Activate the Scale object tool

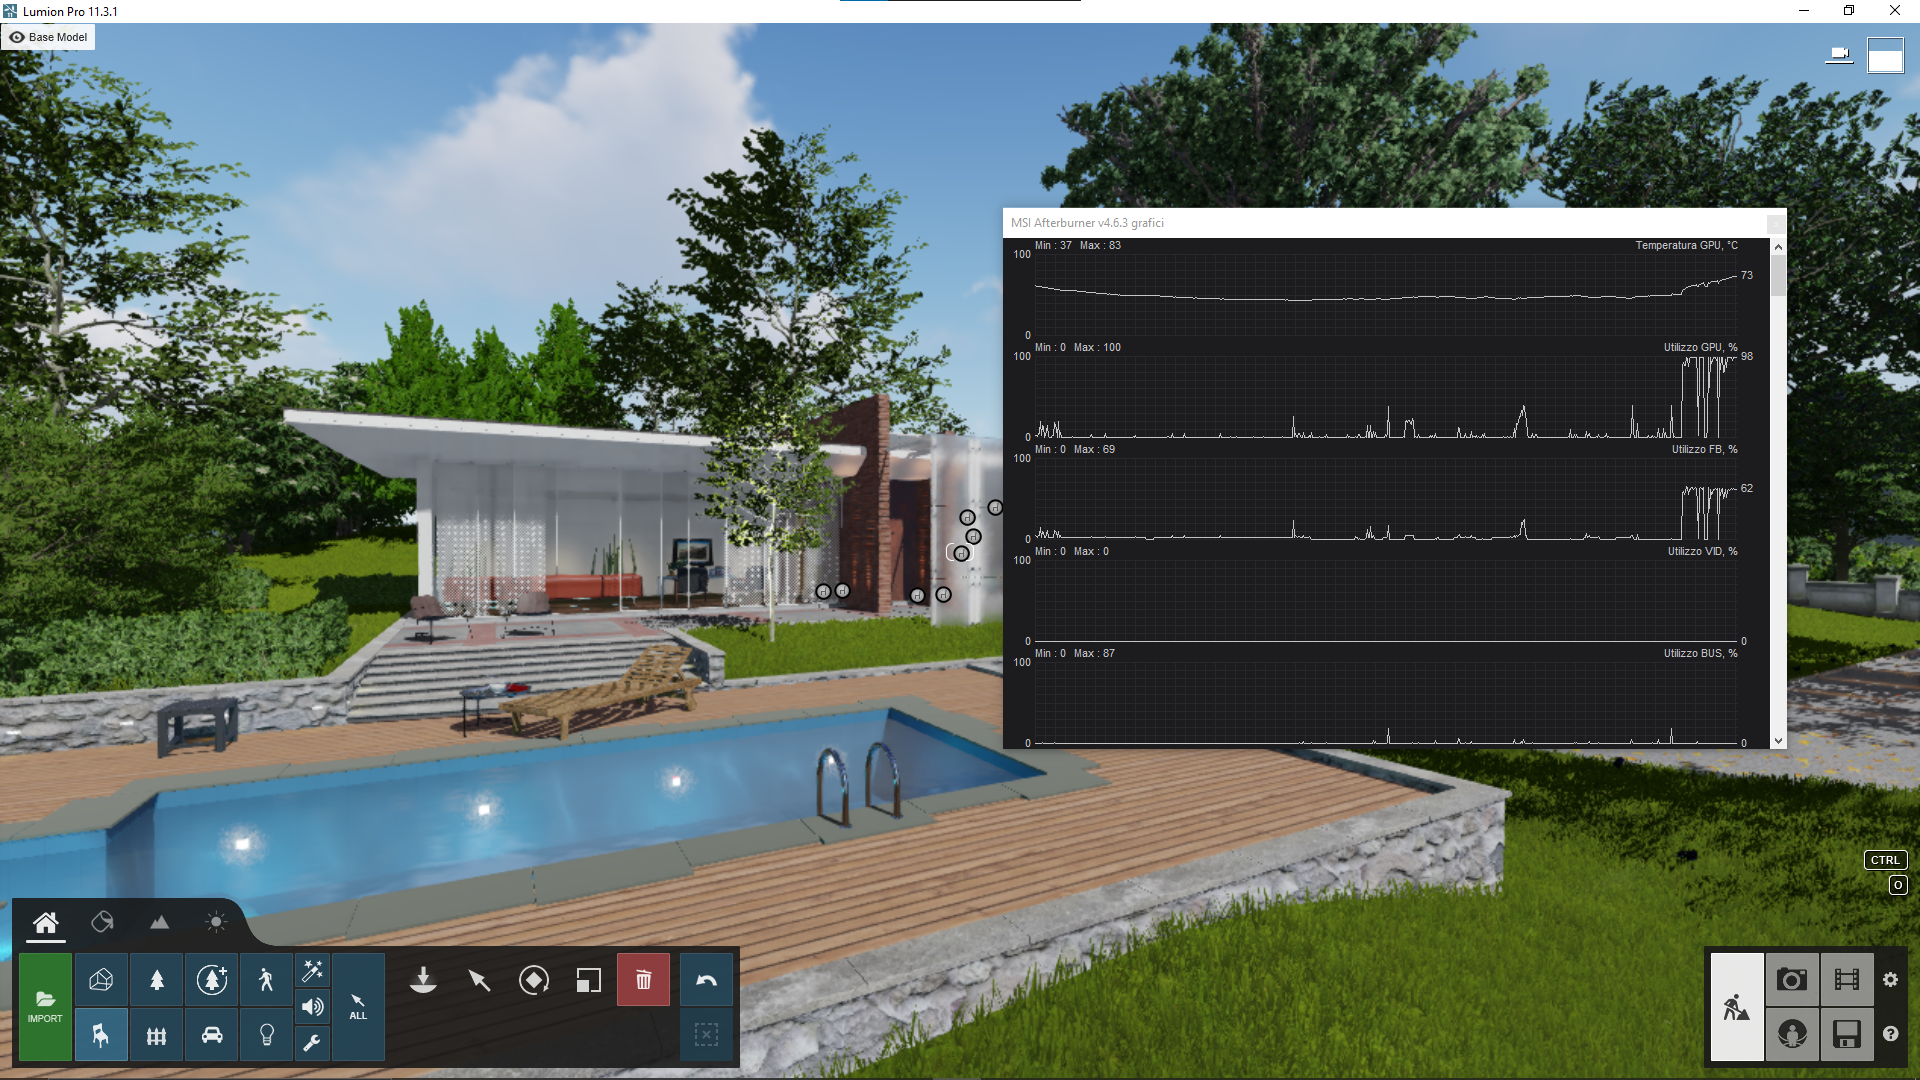(x=589, y=980)
